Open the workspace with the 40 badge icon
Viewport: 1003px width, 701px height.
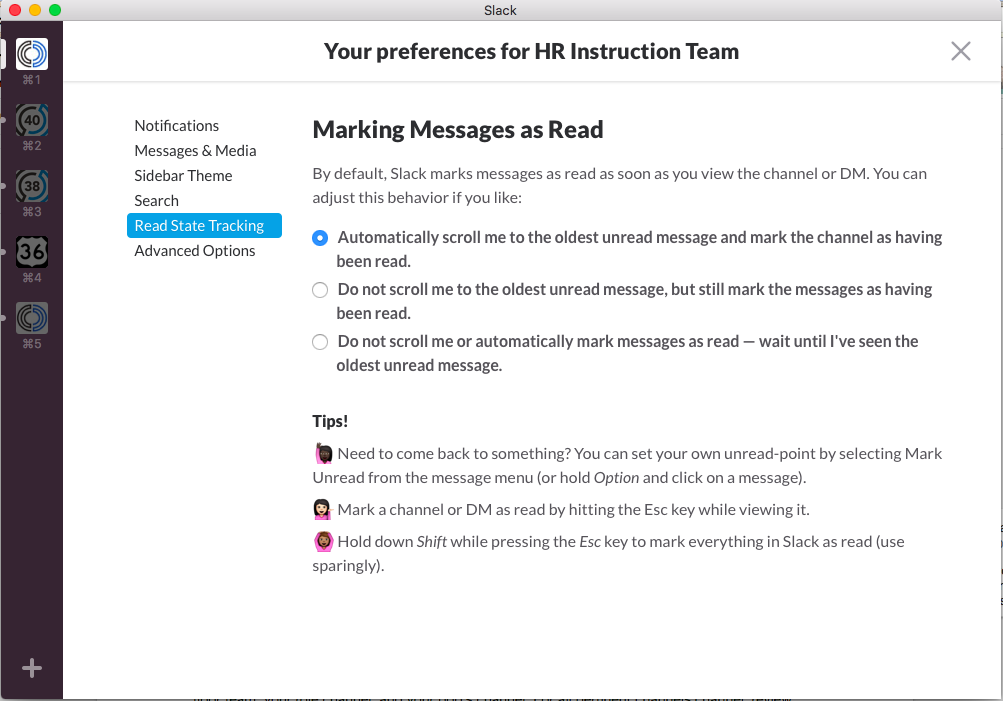click(x=32, y=120)
